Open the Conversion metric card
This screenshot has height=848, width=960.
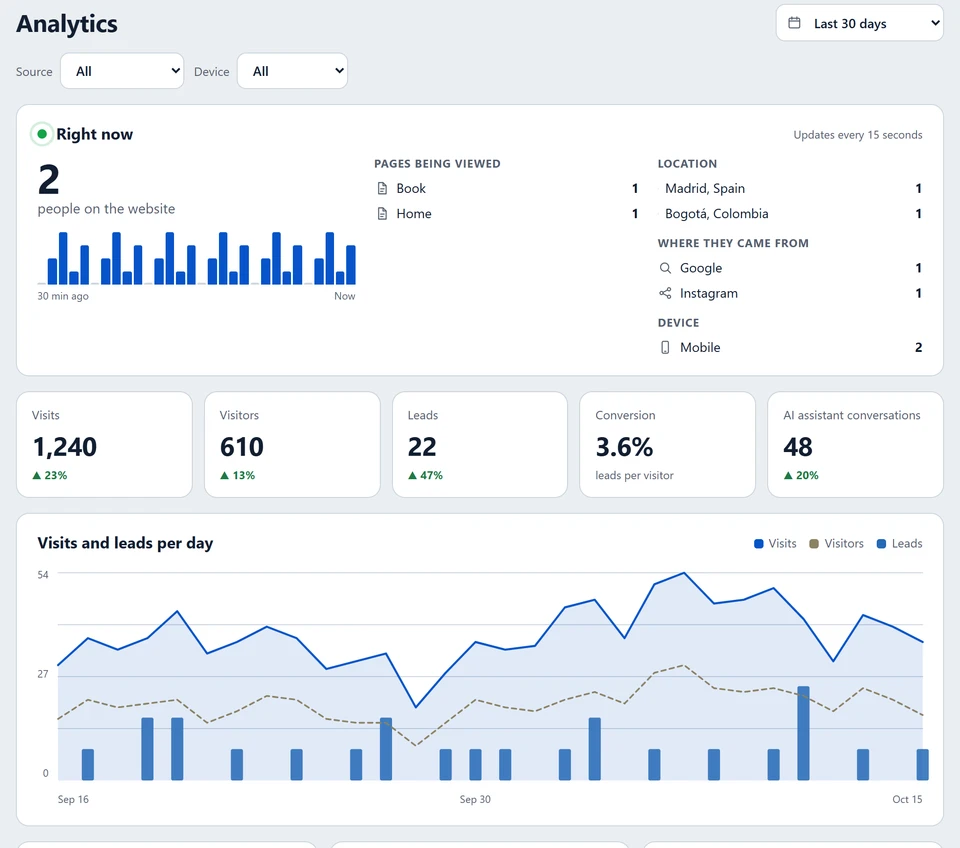pos(667,445)
